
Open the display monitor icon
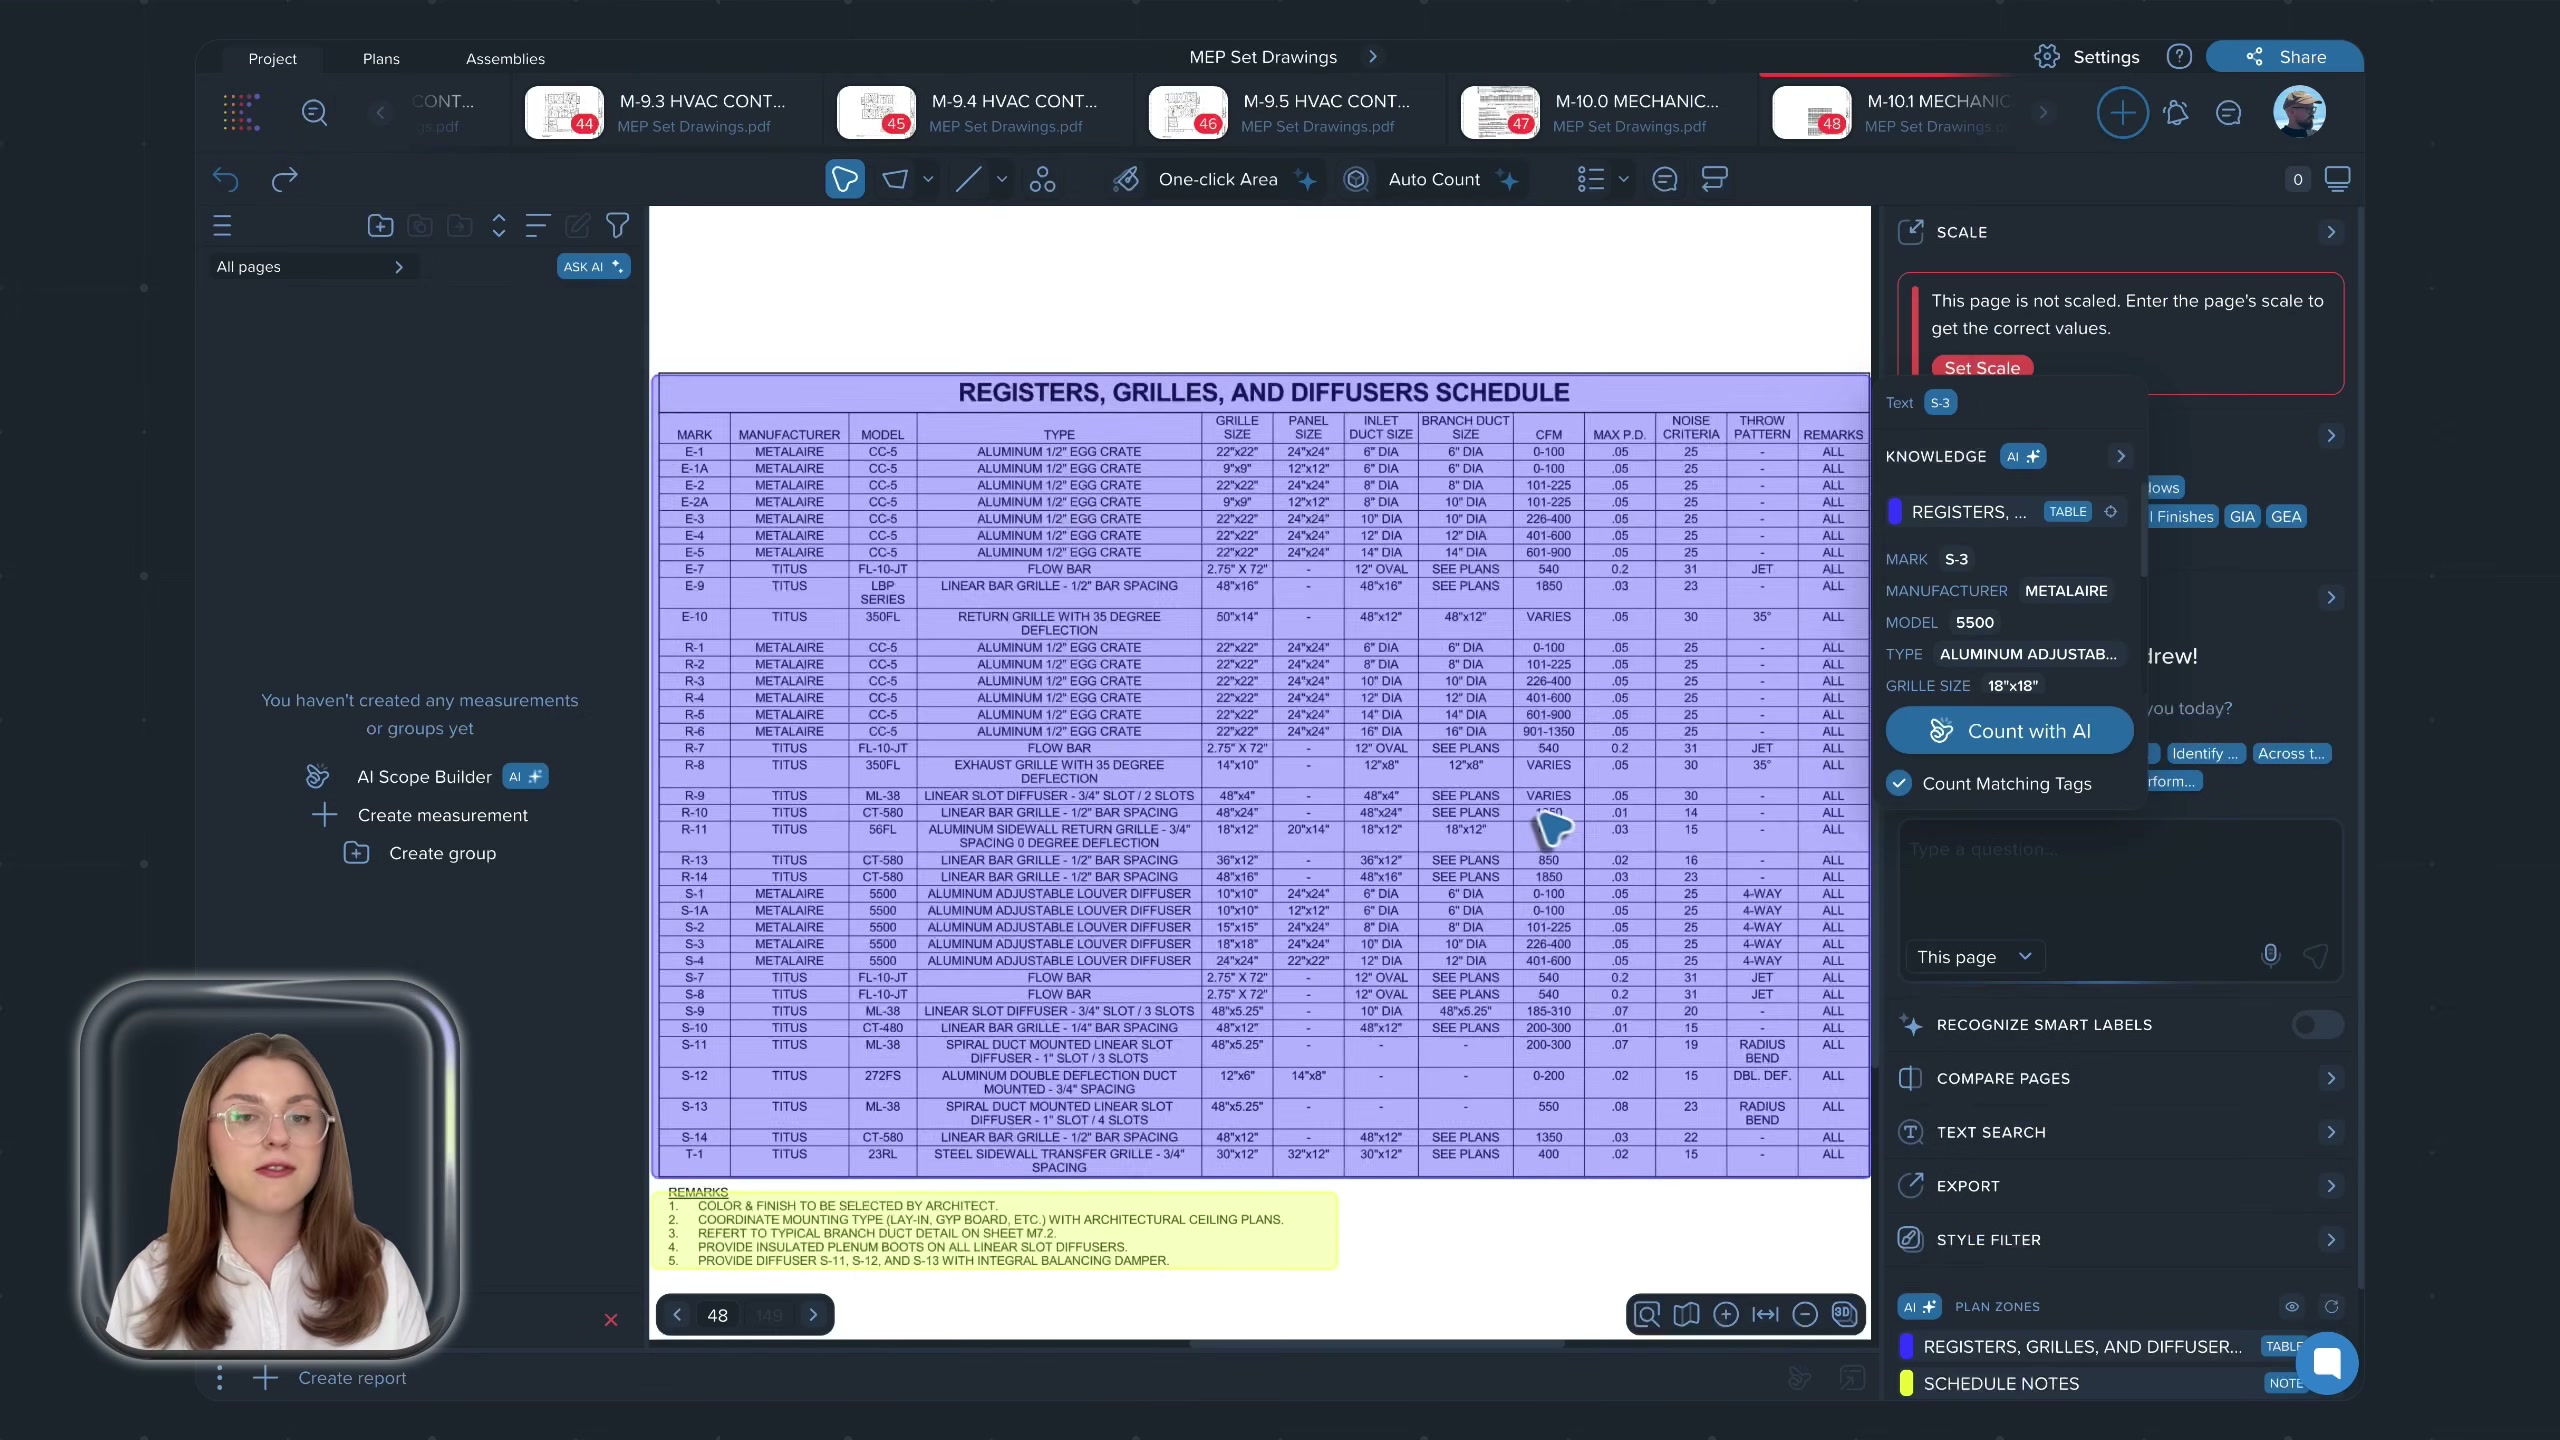(2337, 179)
